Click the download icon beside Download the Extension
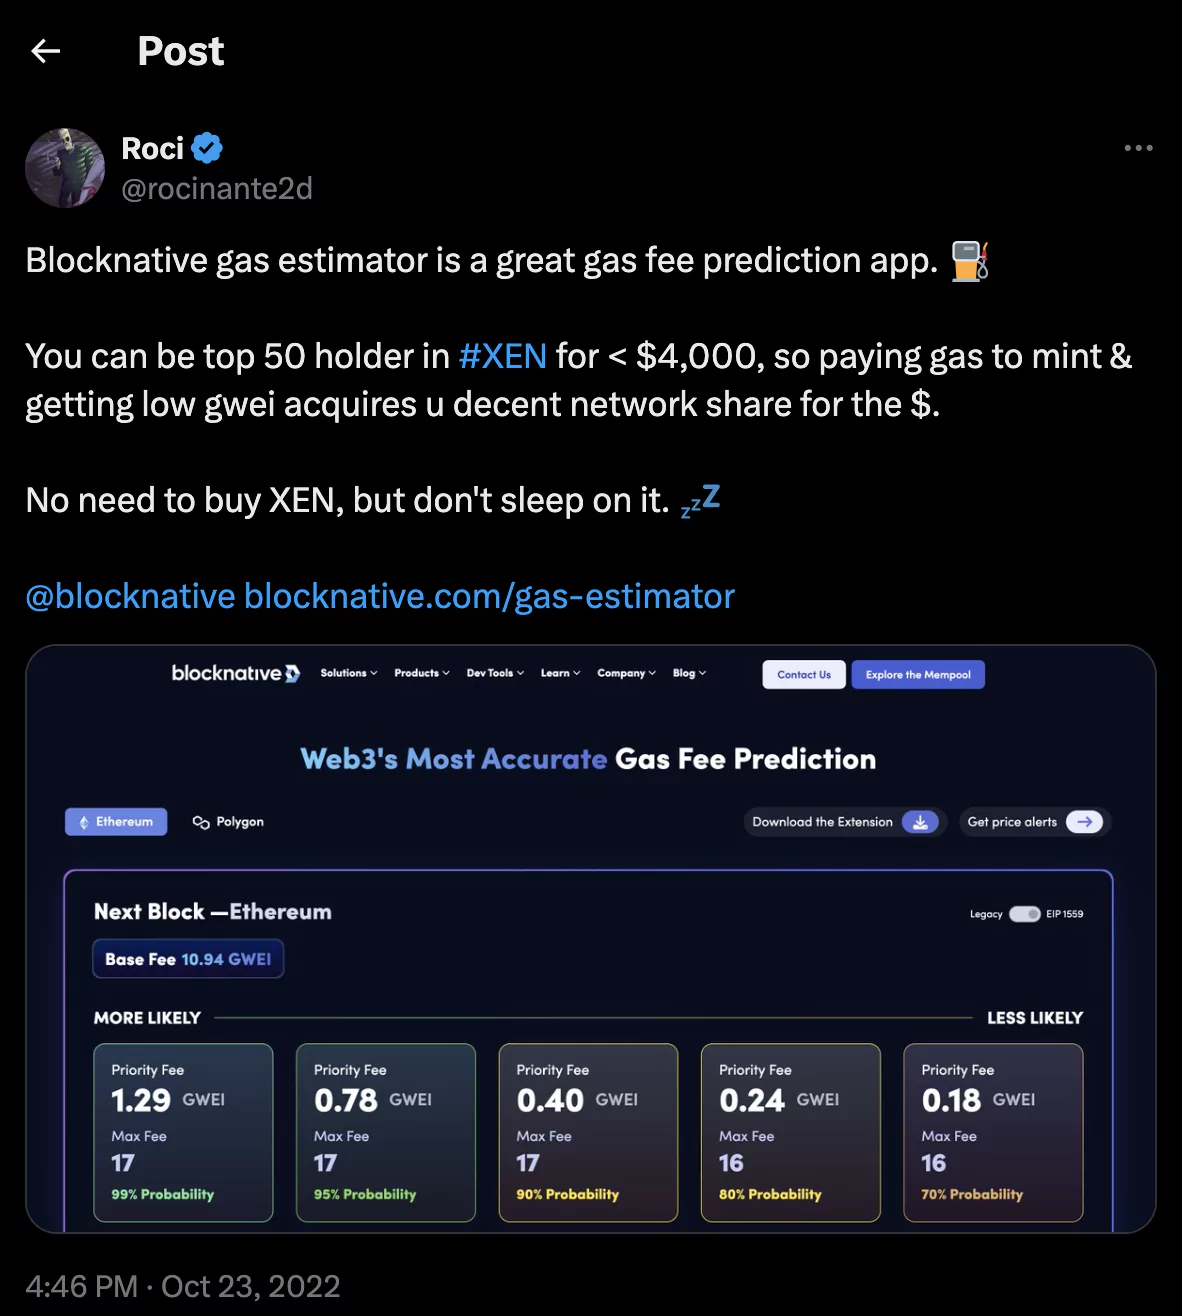1182x1316 pixels. click(x=920, y=822)
